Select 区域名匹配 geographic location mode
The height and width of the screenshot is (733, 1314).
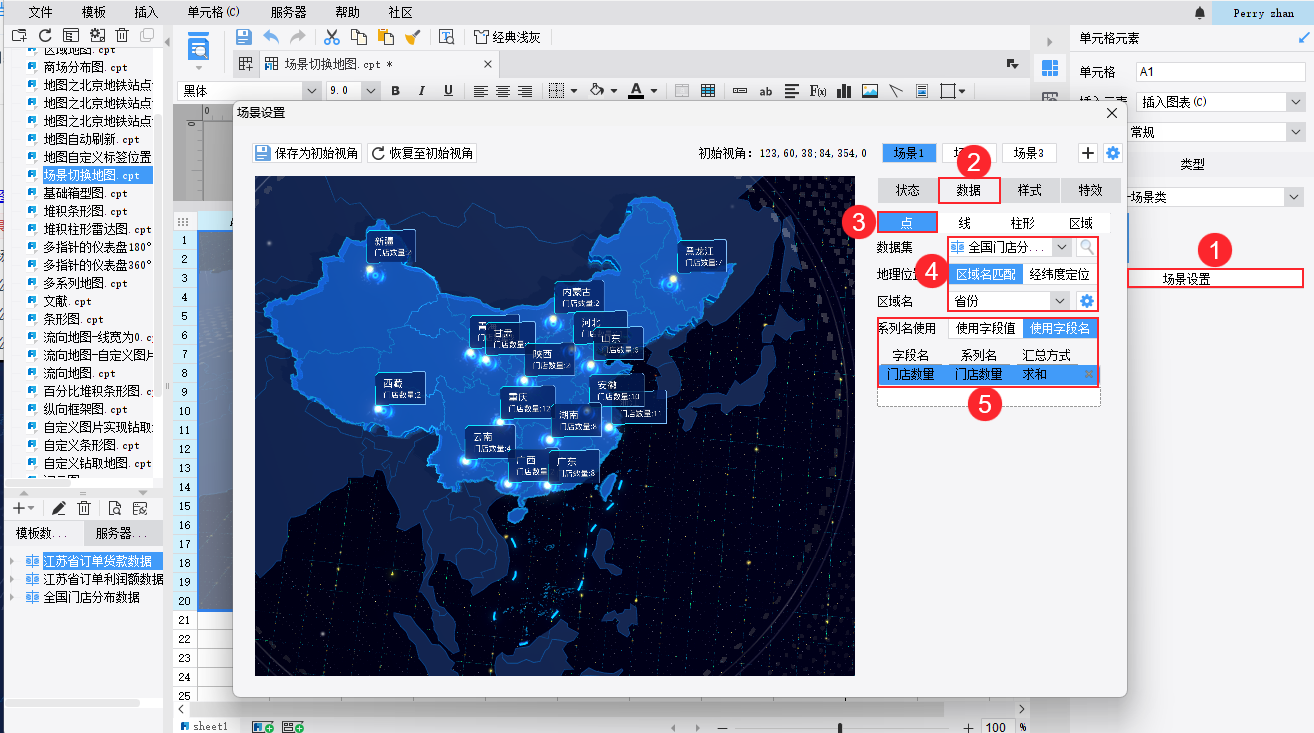987,274
